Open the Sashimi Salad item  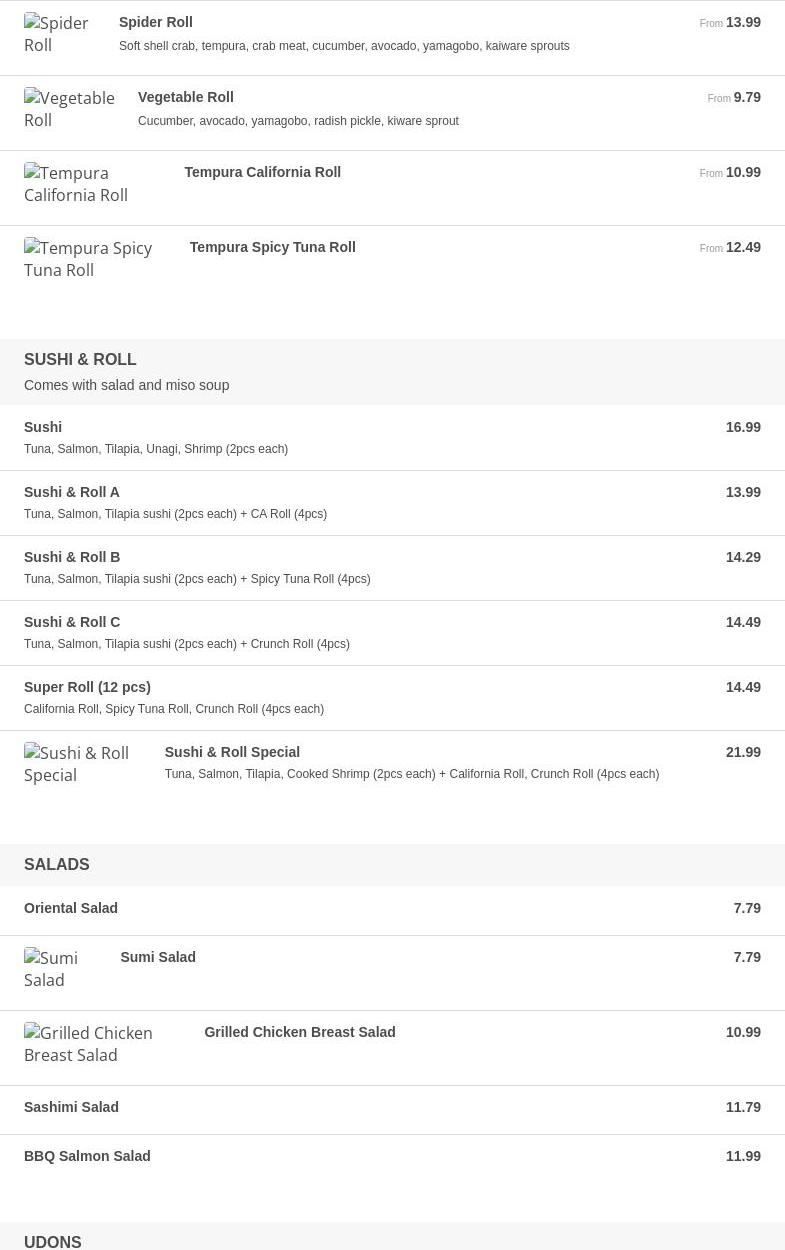tap(71, 1107)
